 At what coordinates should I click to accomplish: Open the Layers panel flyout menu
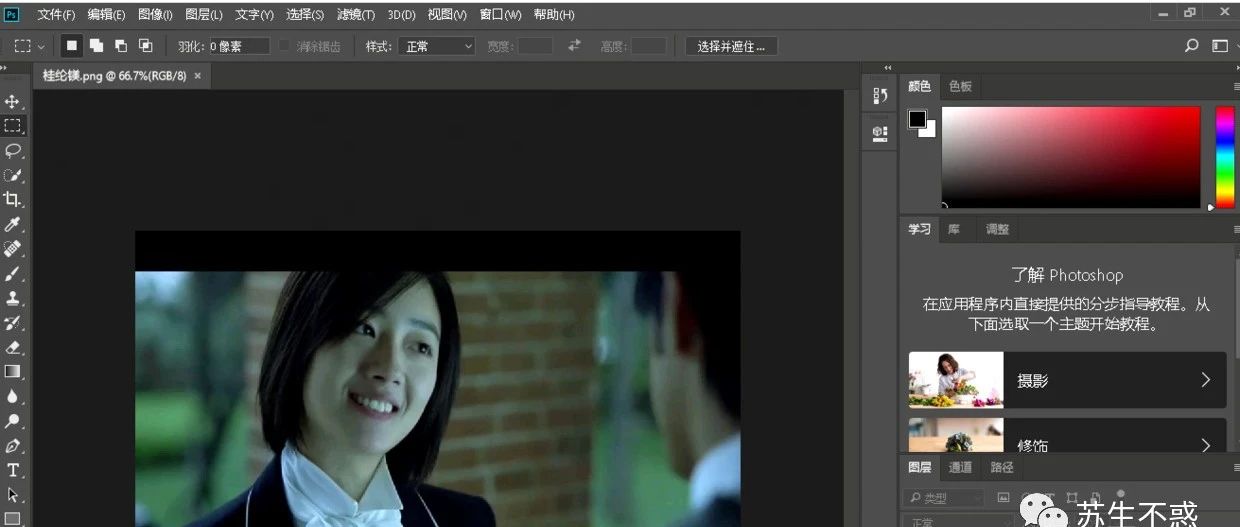point(1235,467)
